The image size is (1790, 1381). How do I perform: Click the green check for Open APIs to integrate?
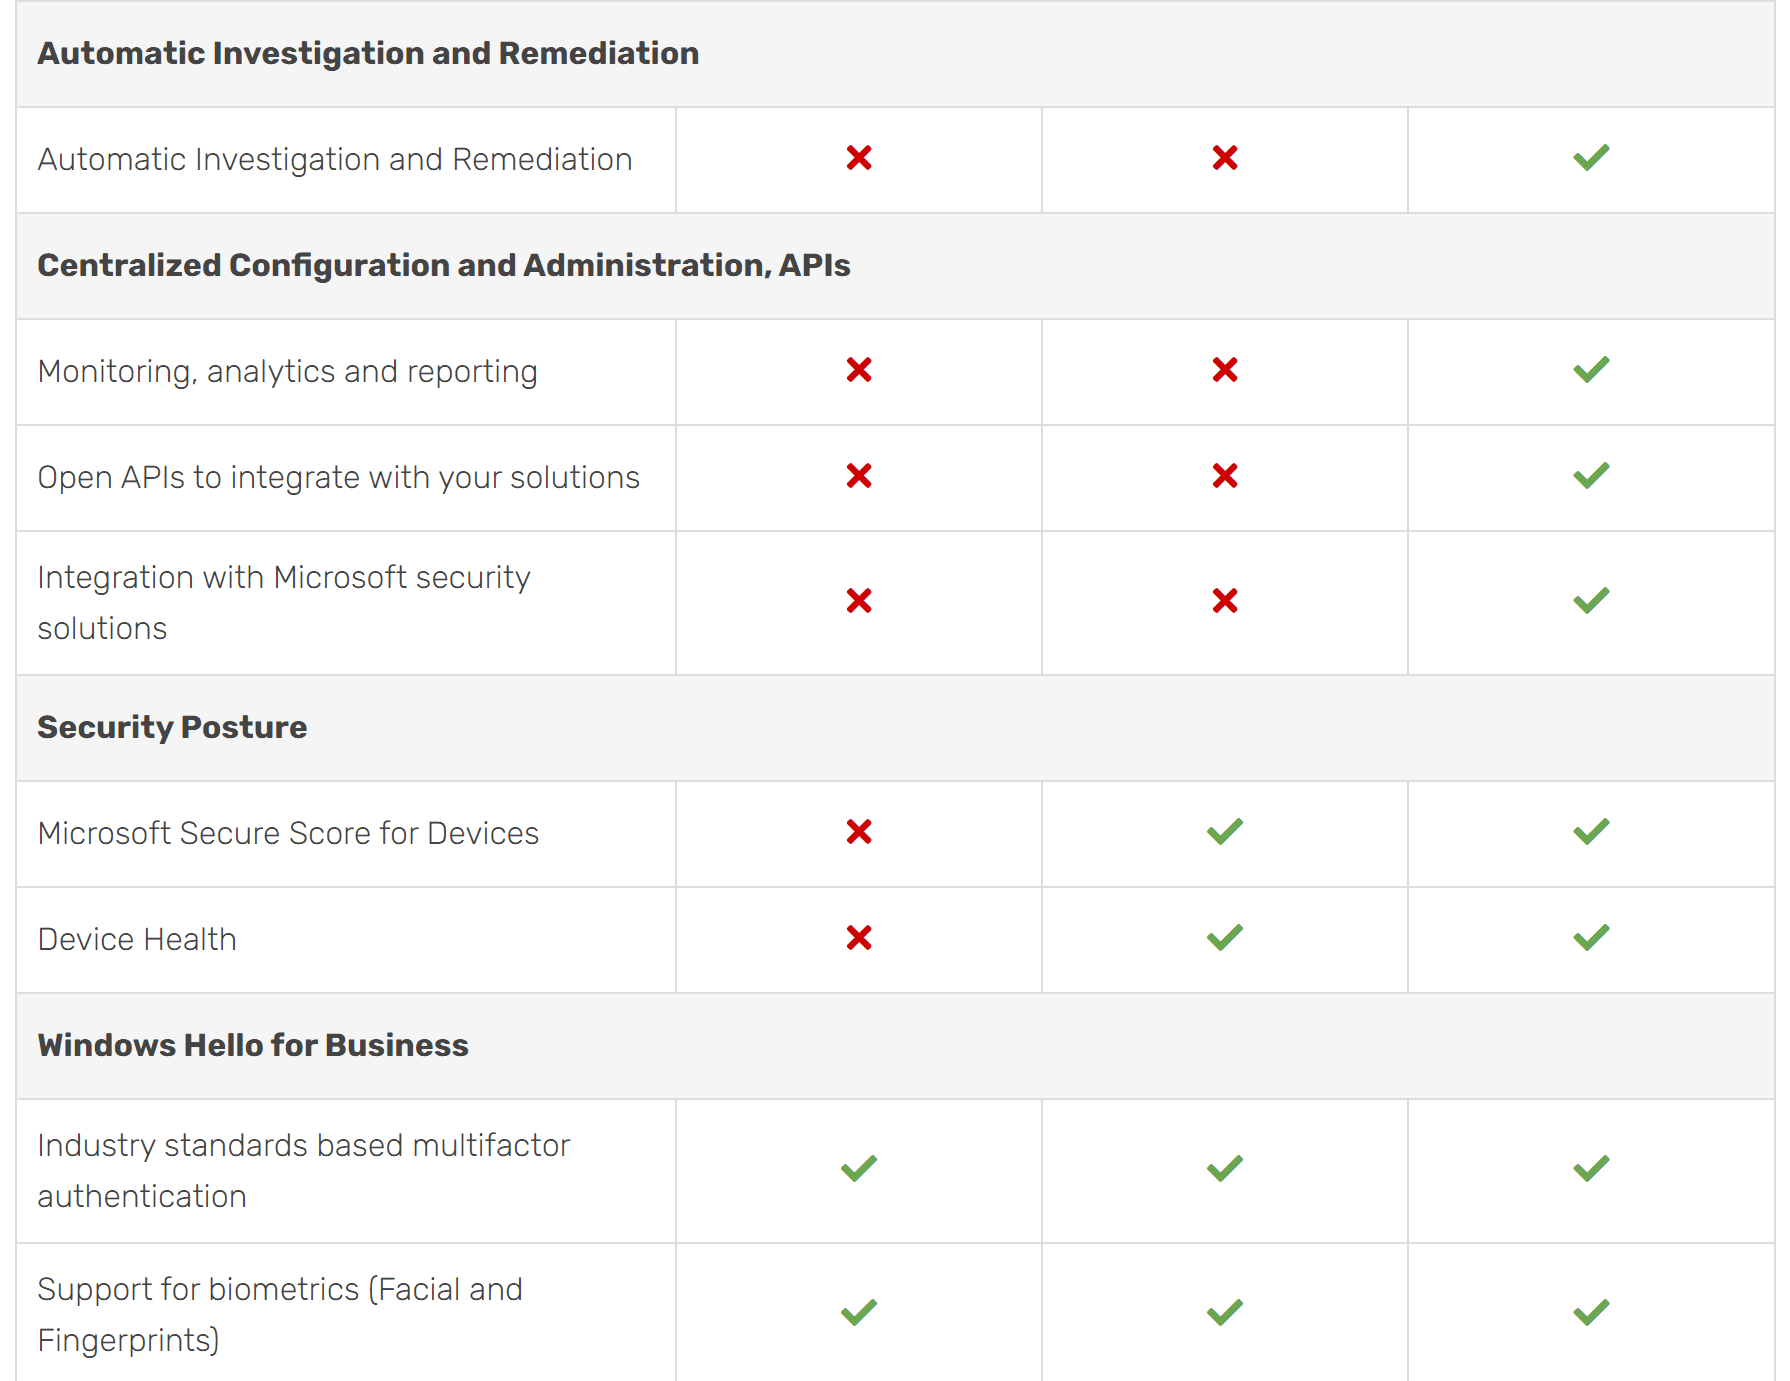1590,476
